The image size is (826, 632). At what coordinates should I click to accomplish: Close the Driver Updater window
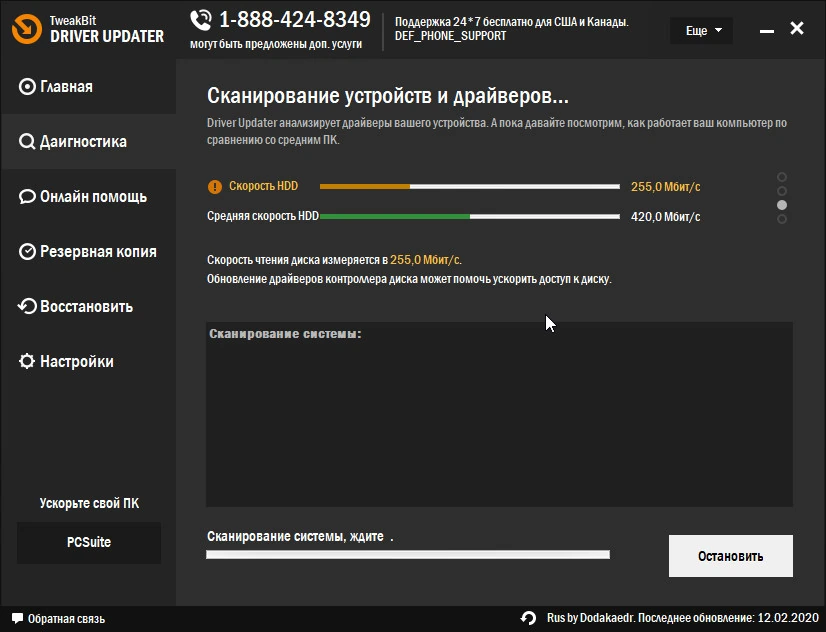click(797, 28)
